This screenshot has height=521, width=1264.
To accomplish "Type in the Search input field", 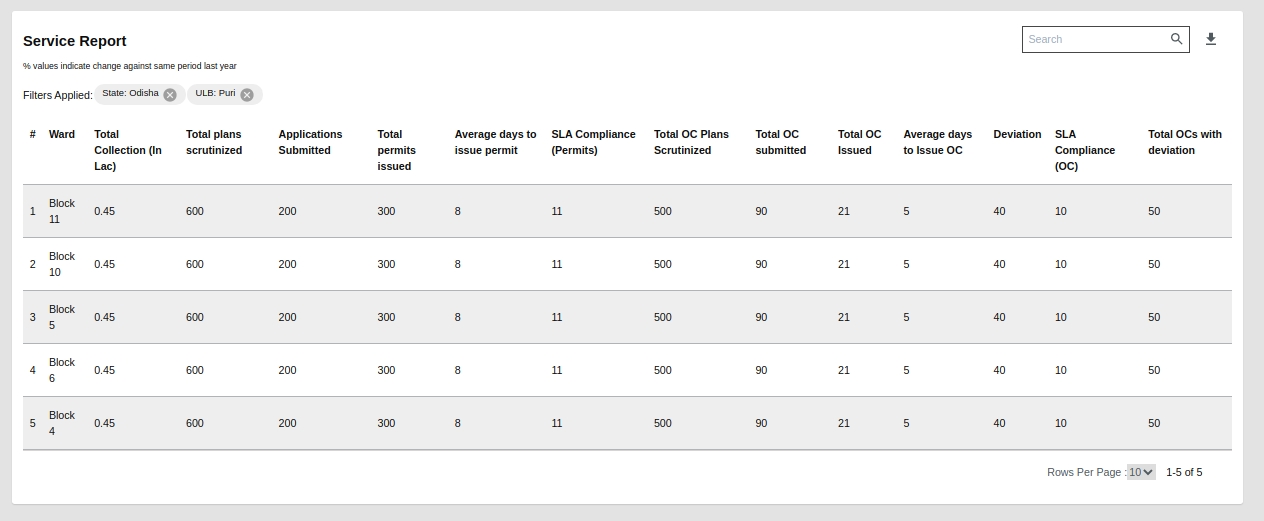I will click(x=1095, y=39).
